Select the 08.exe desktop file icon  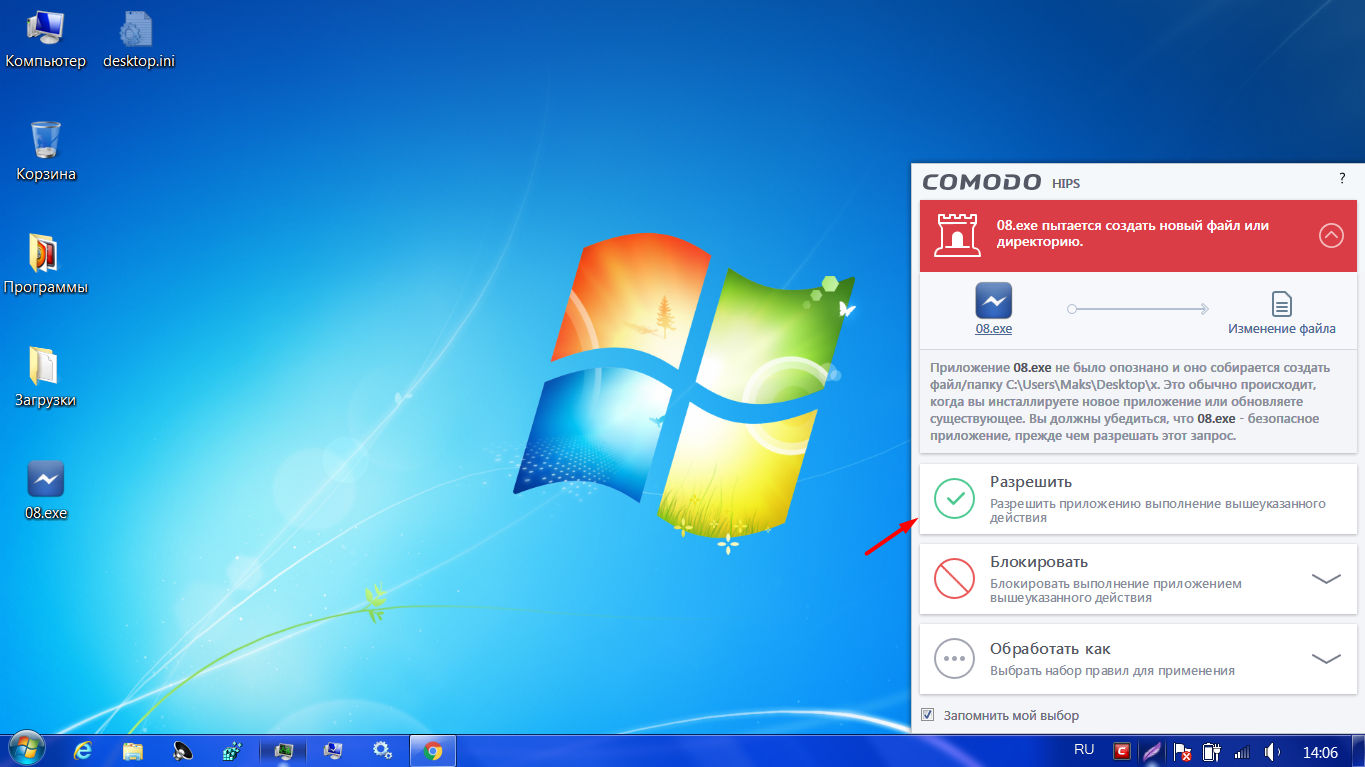coord(46,490)
